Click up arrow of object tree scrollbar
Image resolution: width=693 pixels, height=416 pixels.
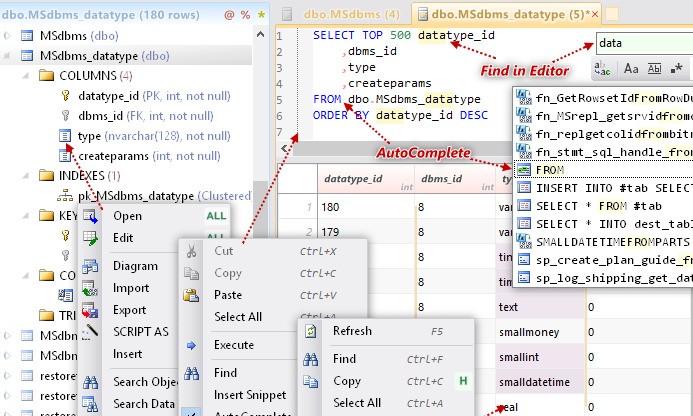261,34
